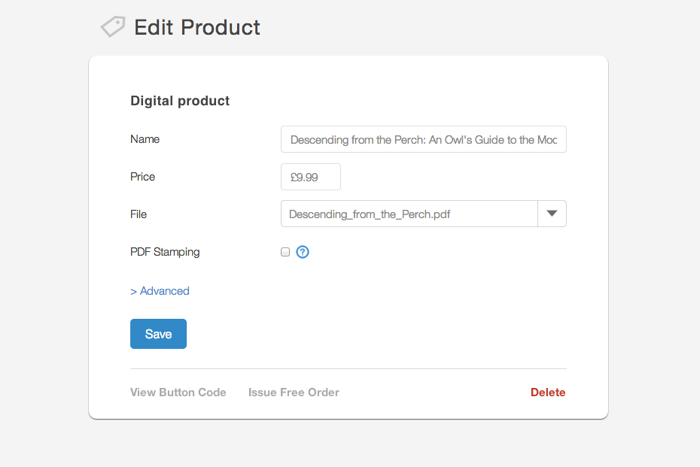This screenshot has height=467, width=700.
Task: Click the '>' chevron before Advanced
Action: pyautogui.click(x=134, y=291)
